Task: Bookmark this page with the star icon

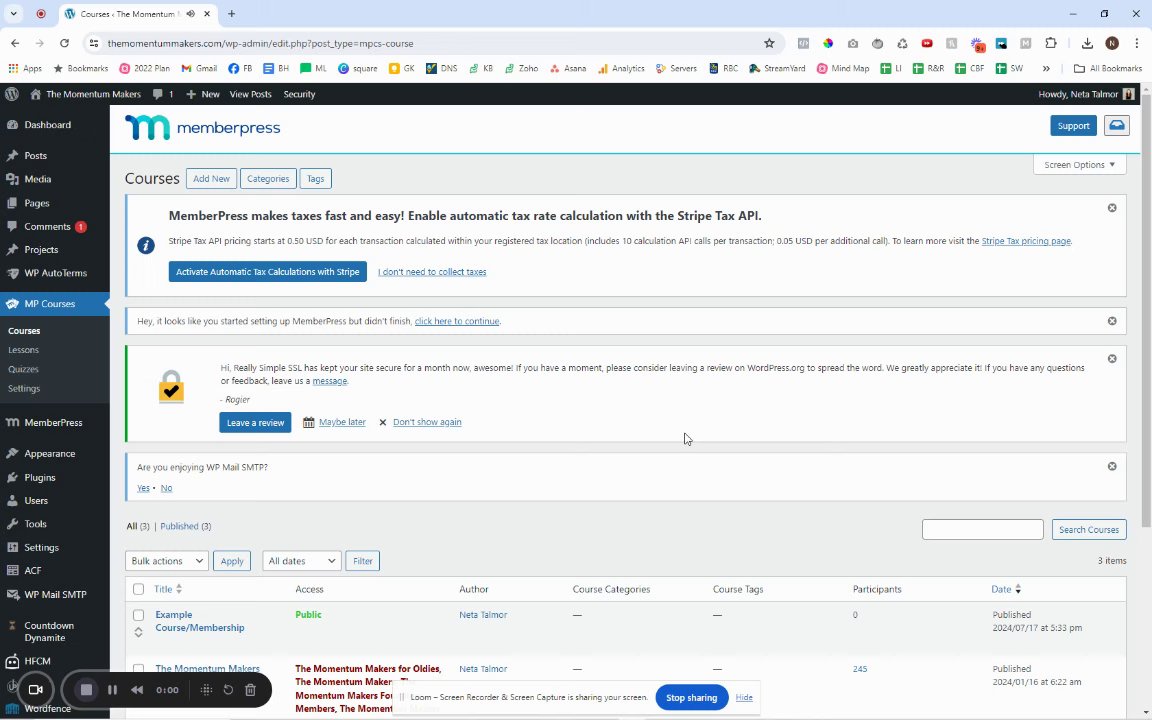Action: pyautogui.click(x=769, y=43)
